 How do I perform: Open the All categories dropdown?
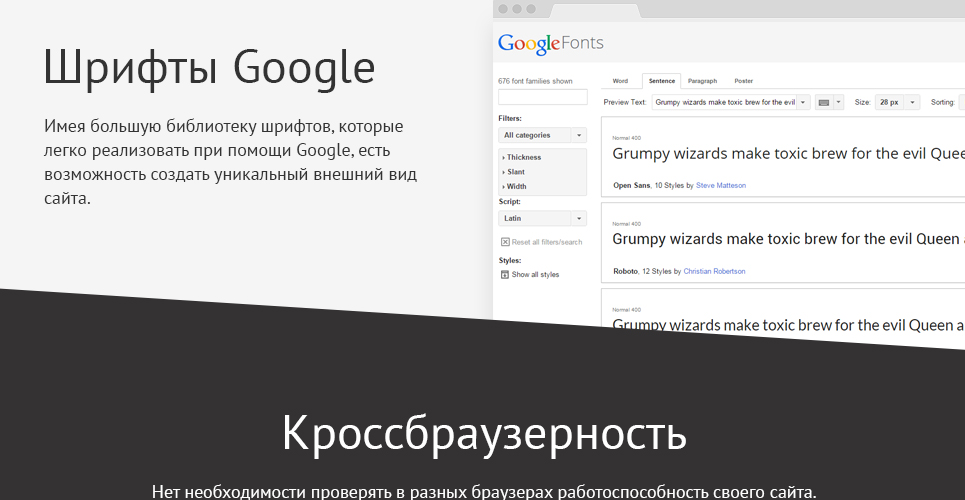click(x=542, y=135)
